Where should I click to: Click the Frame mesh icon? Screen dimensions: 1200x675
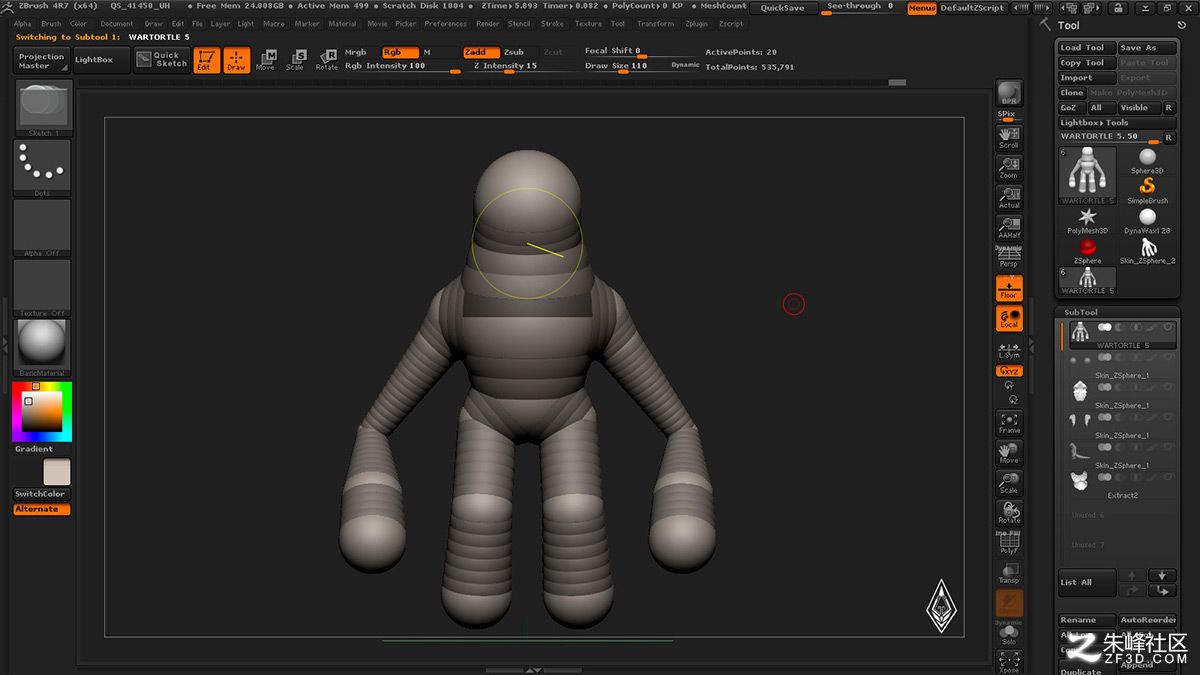(1009, 423)
